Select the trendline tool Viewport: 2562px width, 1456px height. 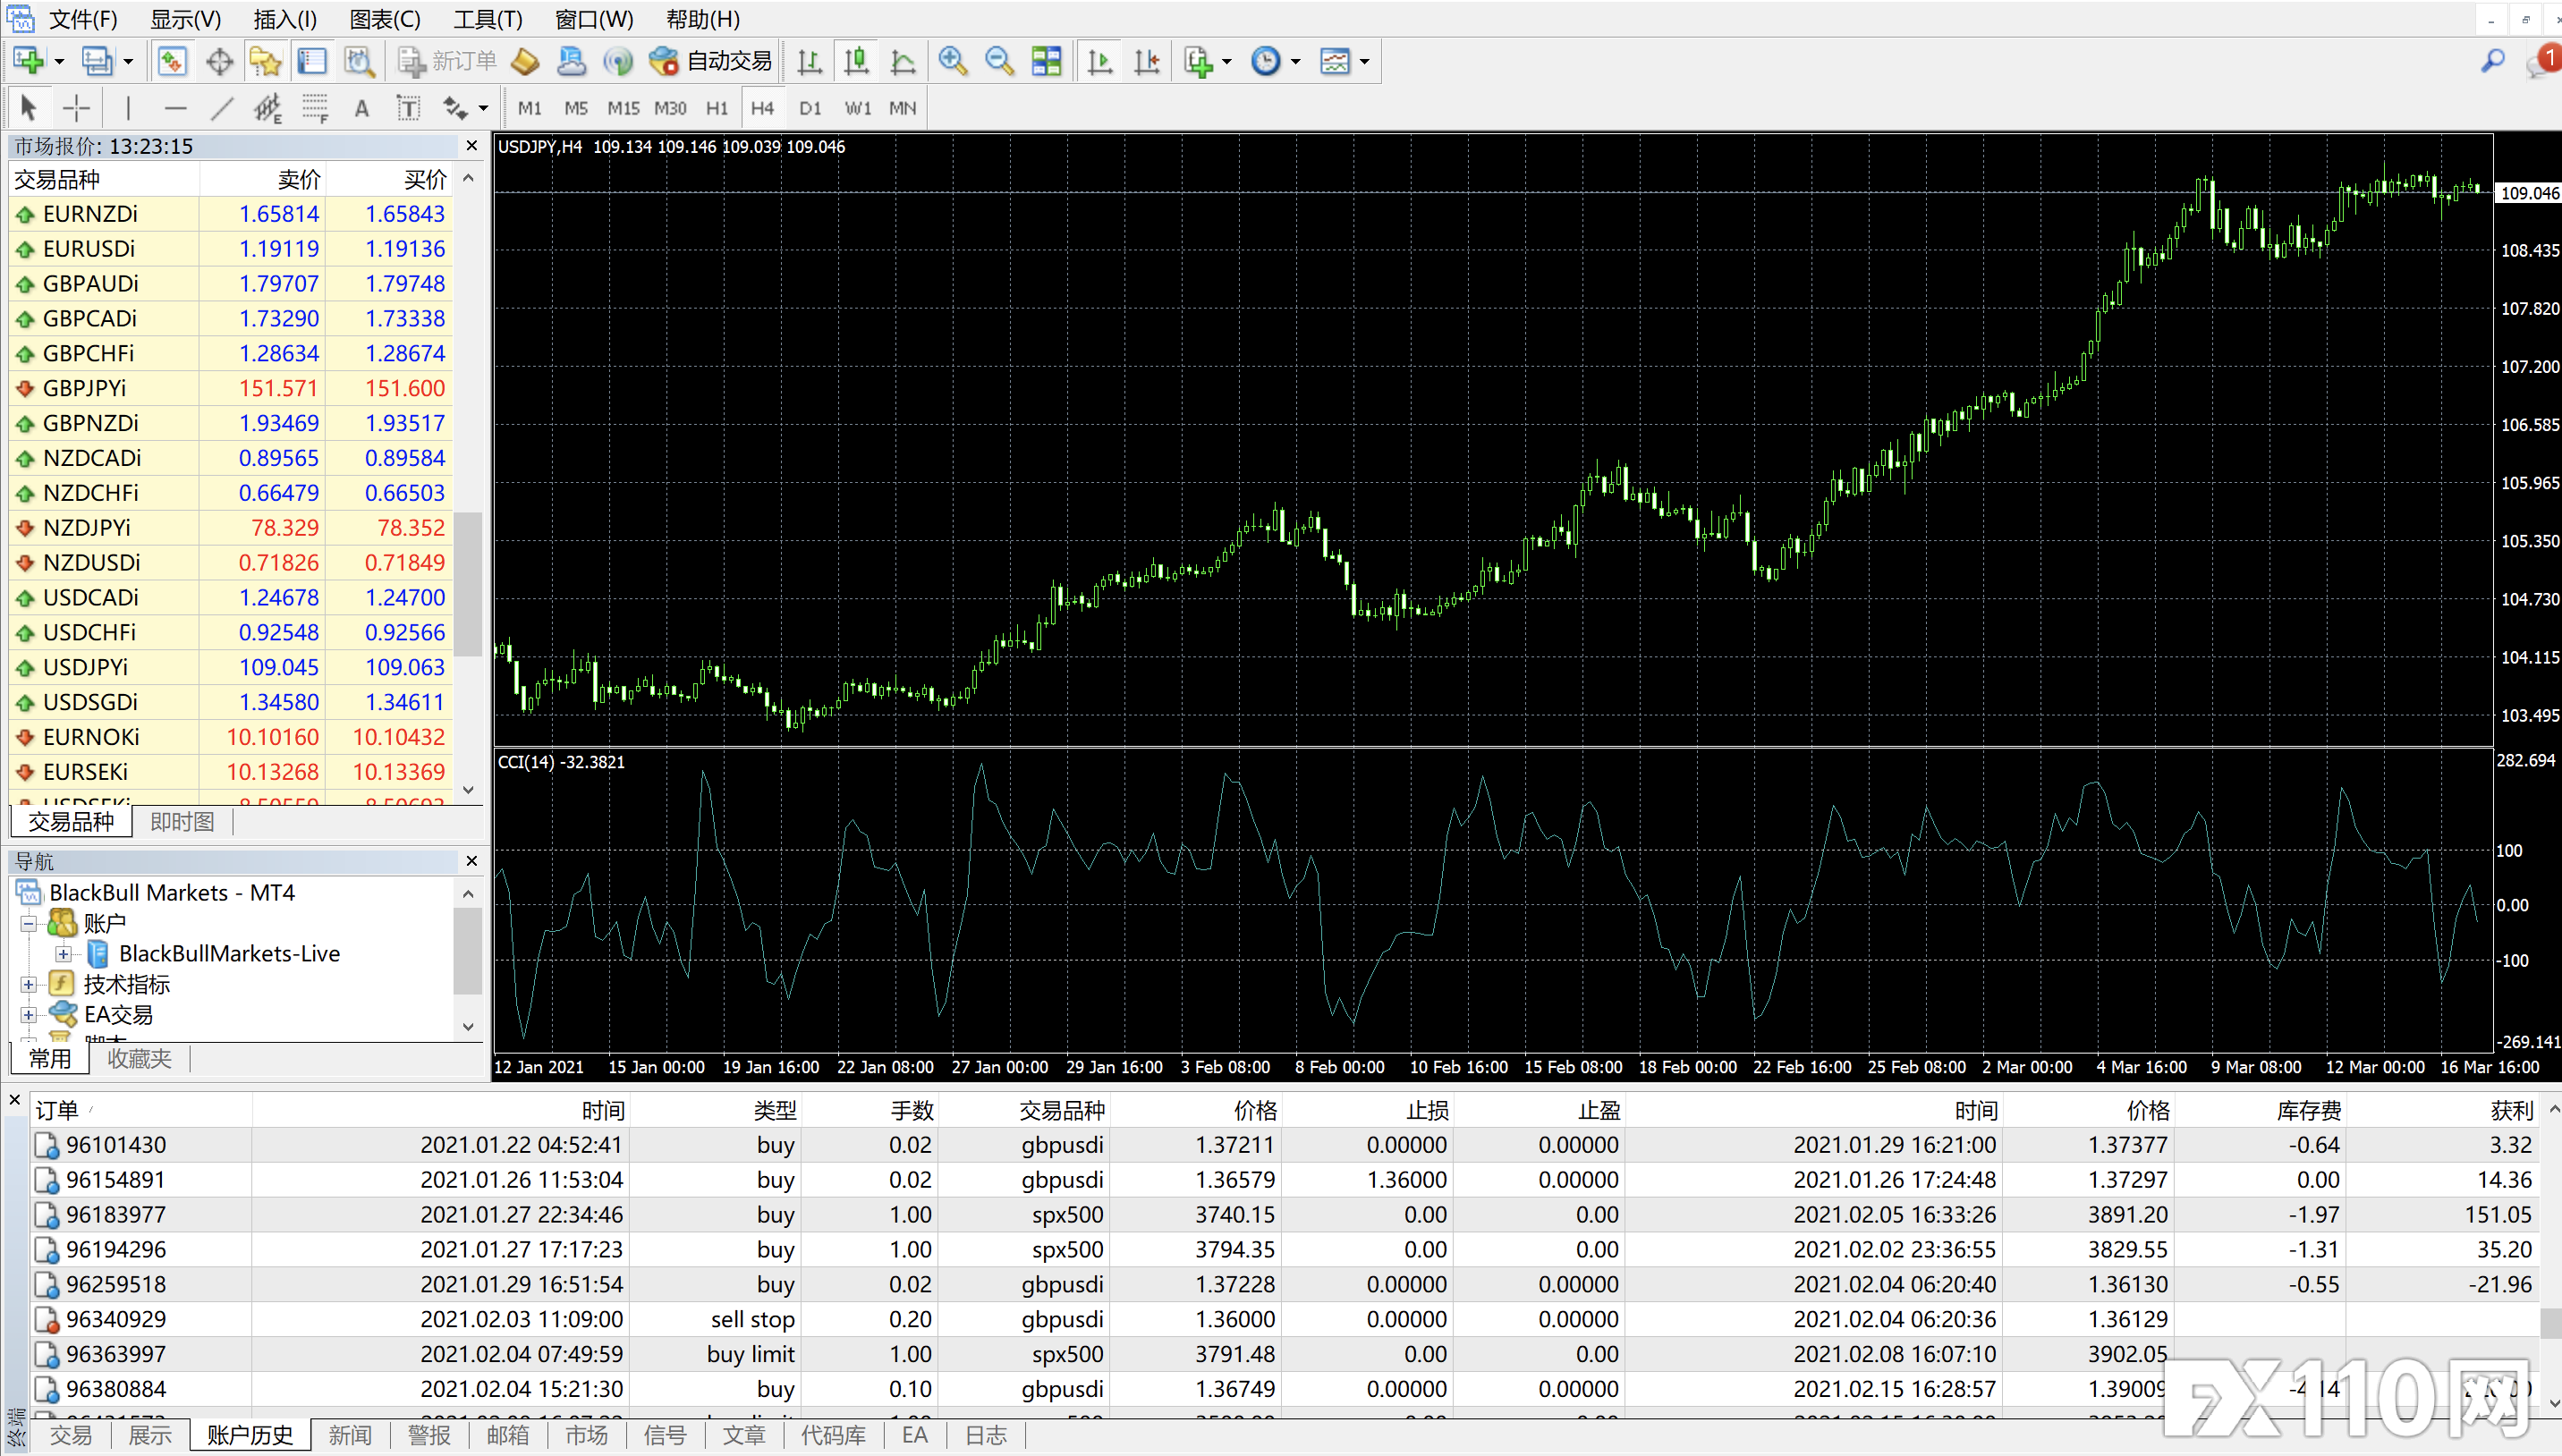coord(222,108)
